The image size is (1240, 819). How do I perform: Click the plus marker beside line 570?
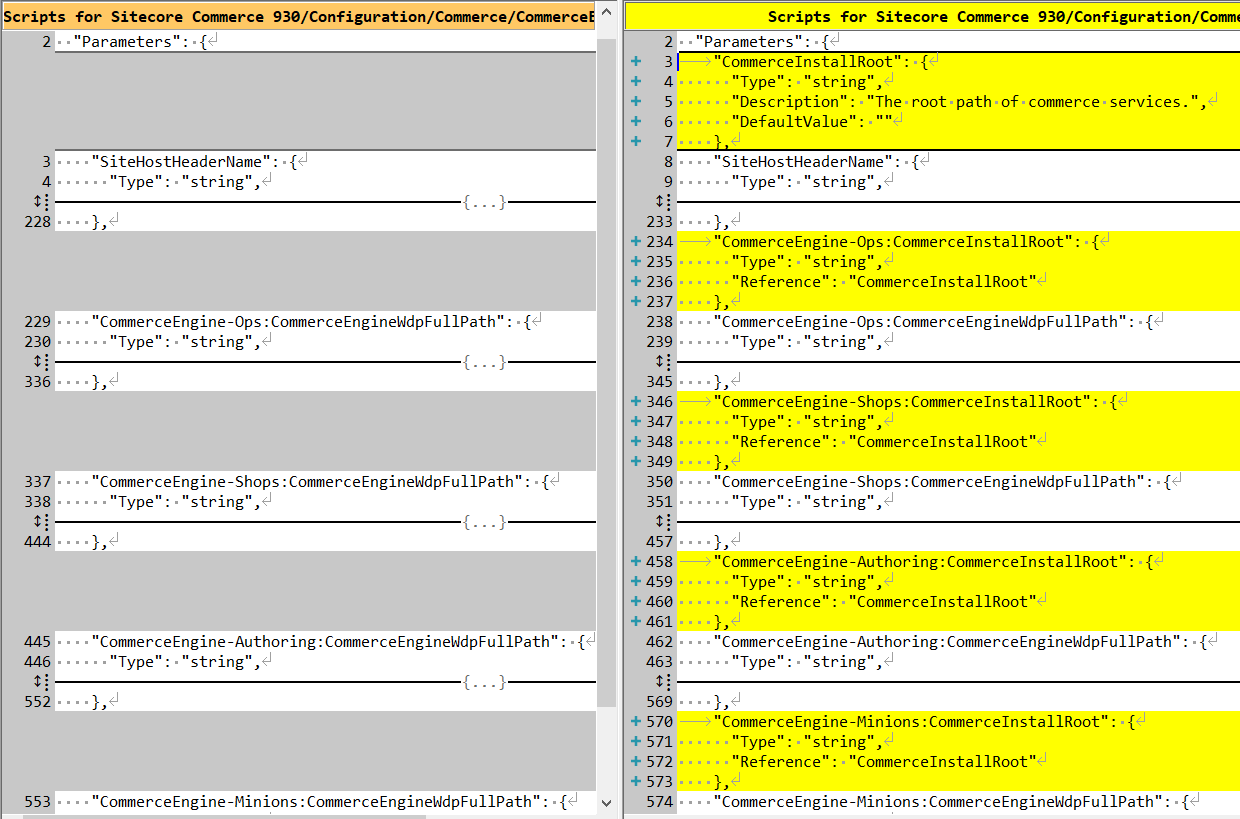point(636,722)
